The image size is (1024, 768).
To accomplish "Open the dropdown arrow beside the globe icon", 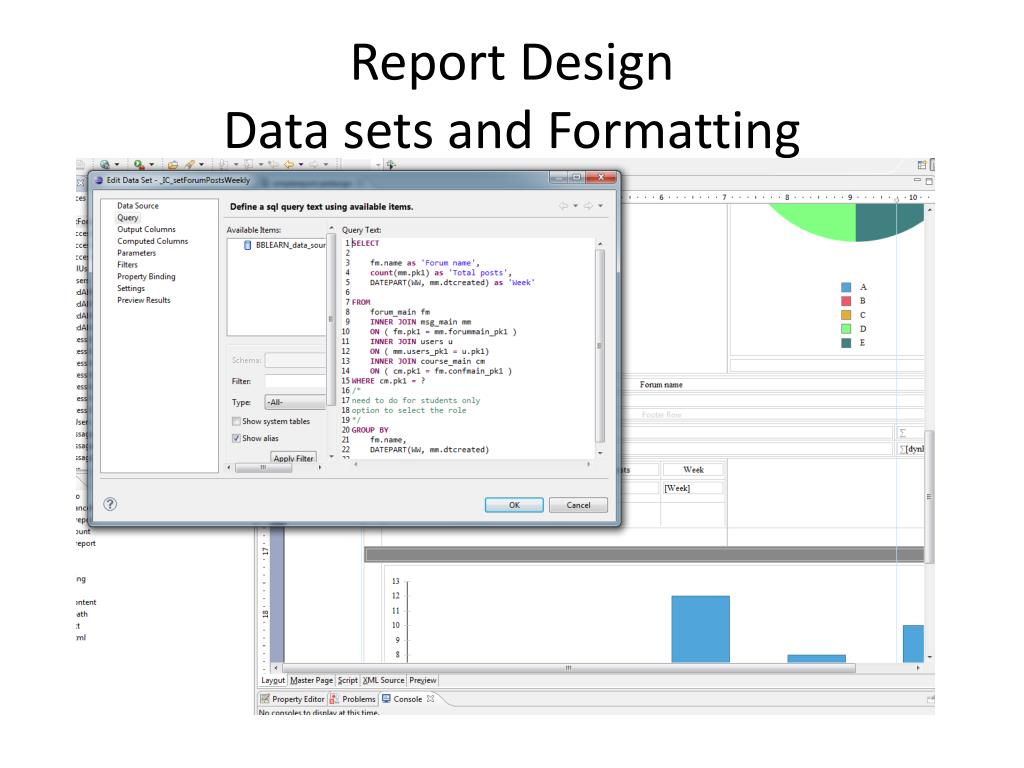I will click(x=117, y=165).
